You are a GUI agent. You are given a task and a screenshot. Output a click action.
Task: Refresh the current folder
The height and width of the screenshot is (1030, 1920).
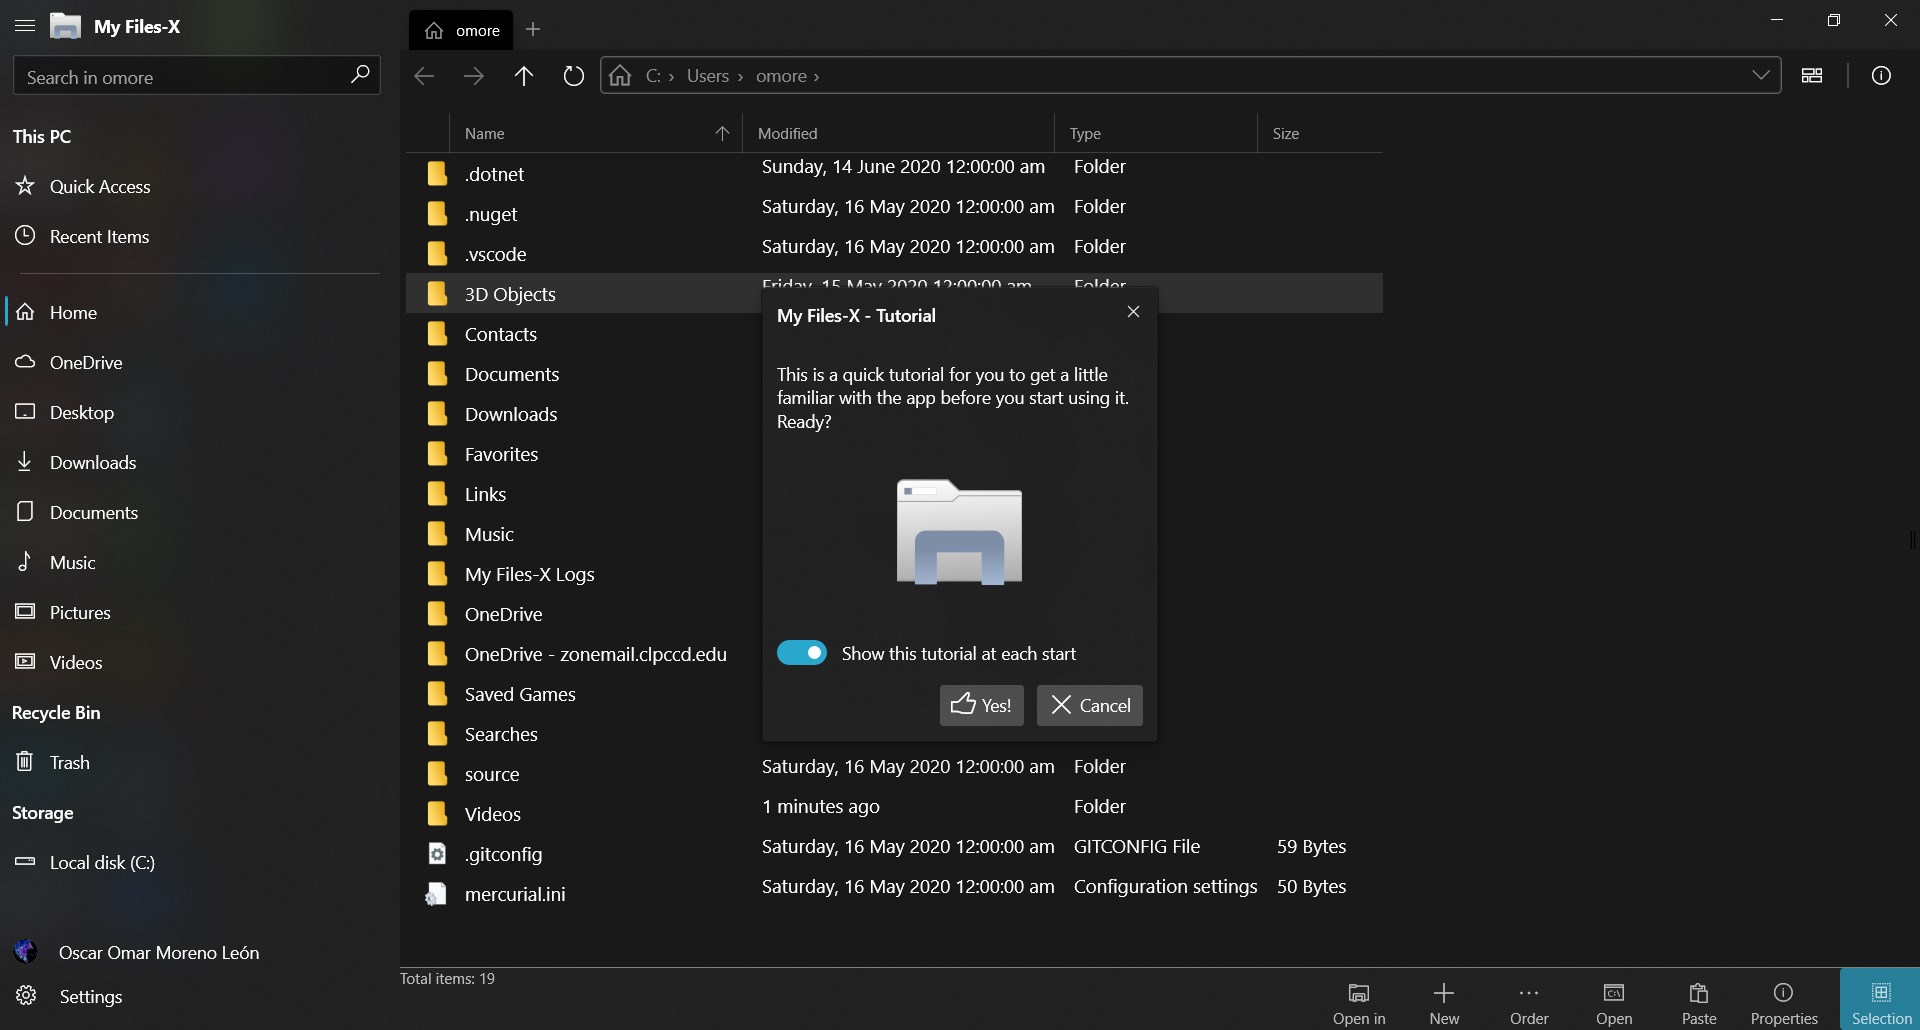[x=573, y=76]
